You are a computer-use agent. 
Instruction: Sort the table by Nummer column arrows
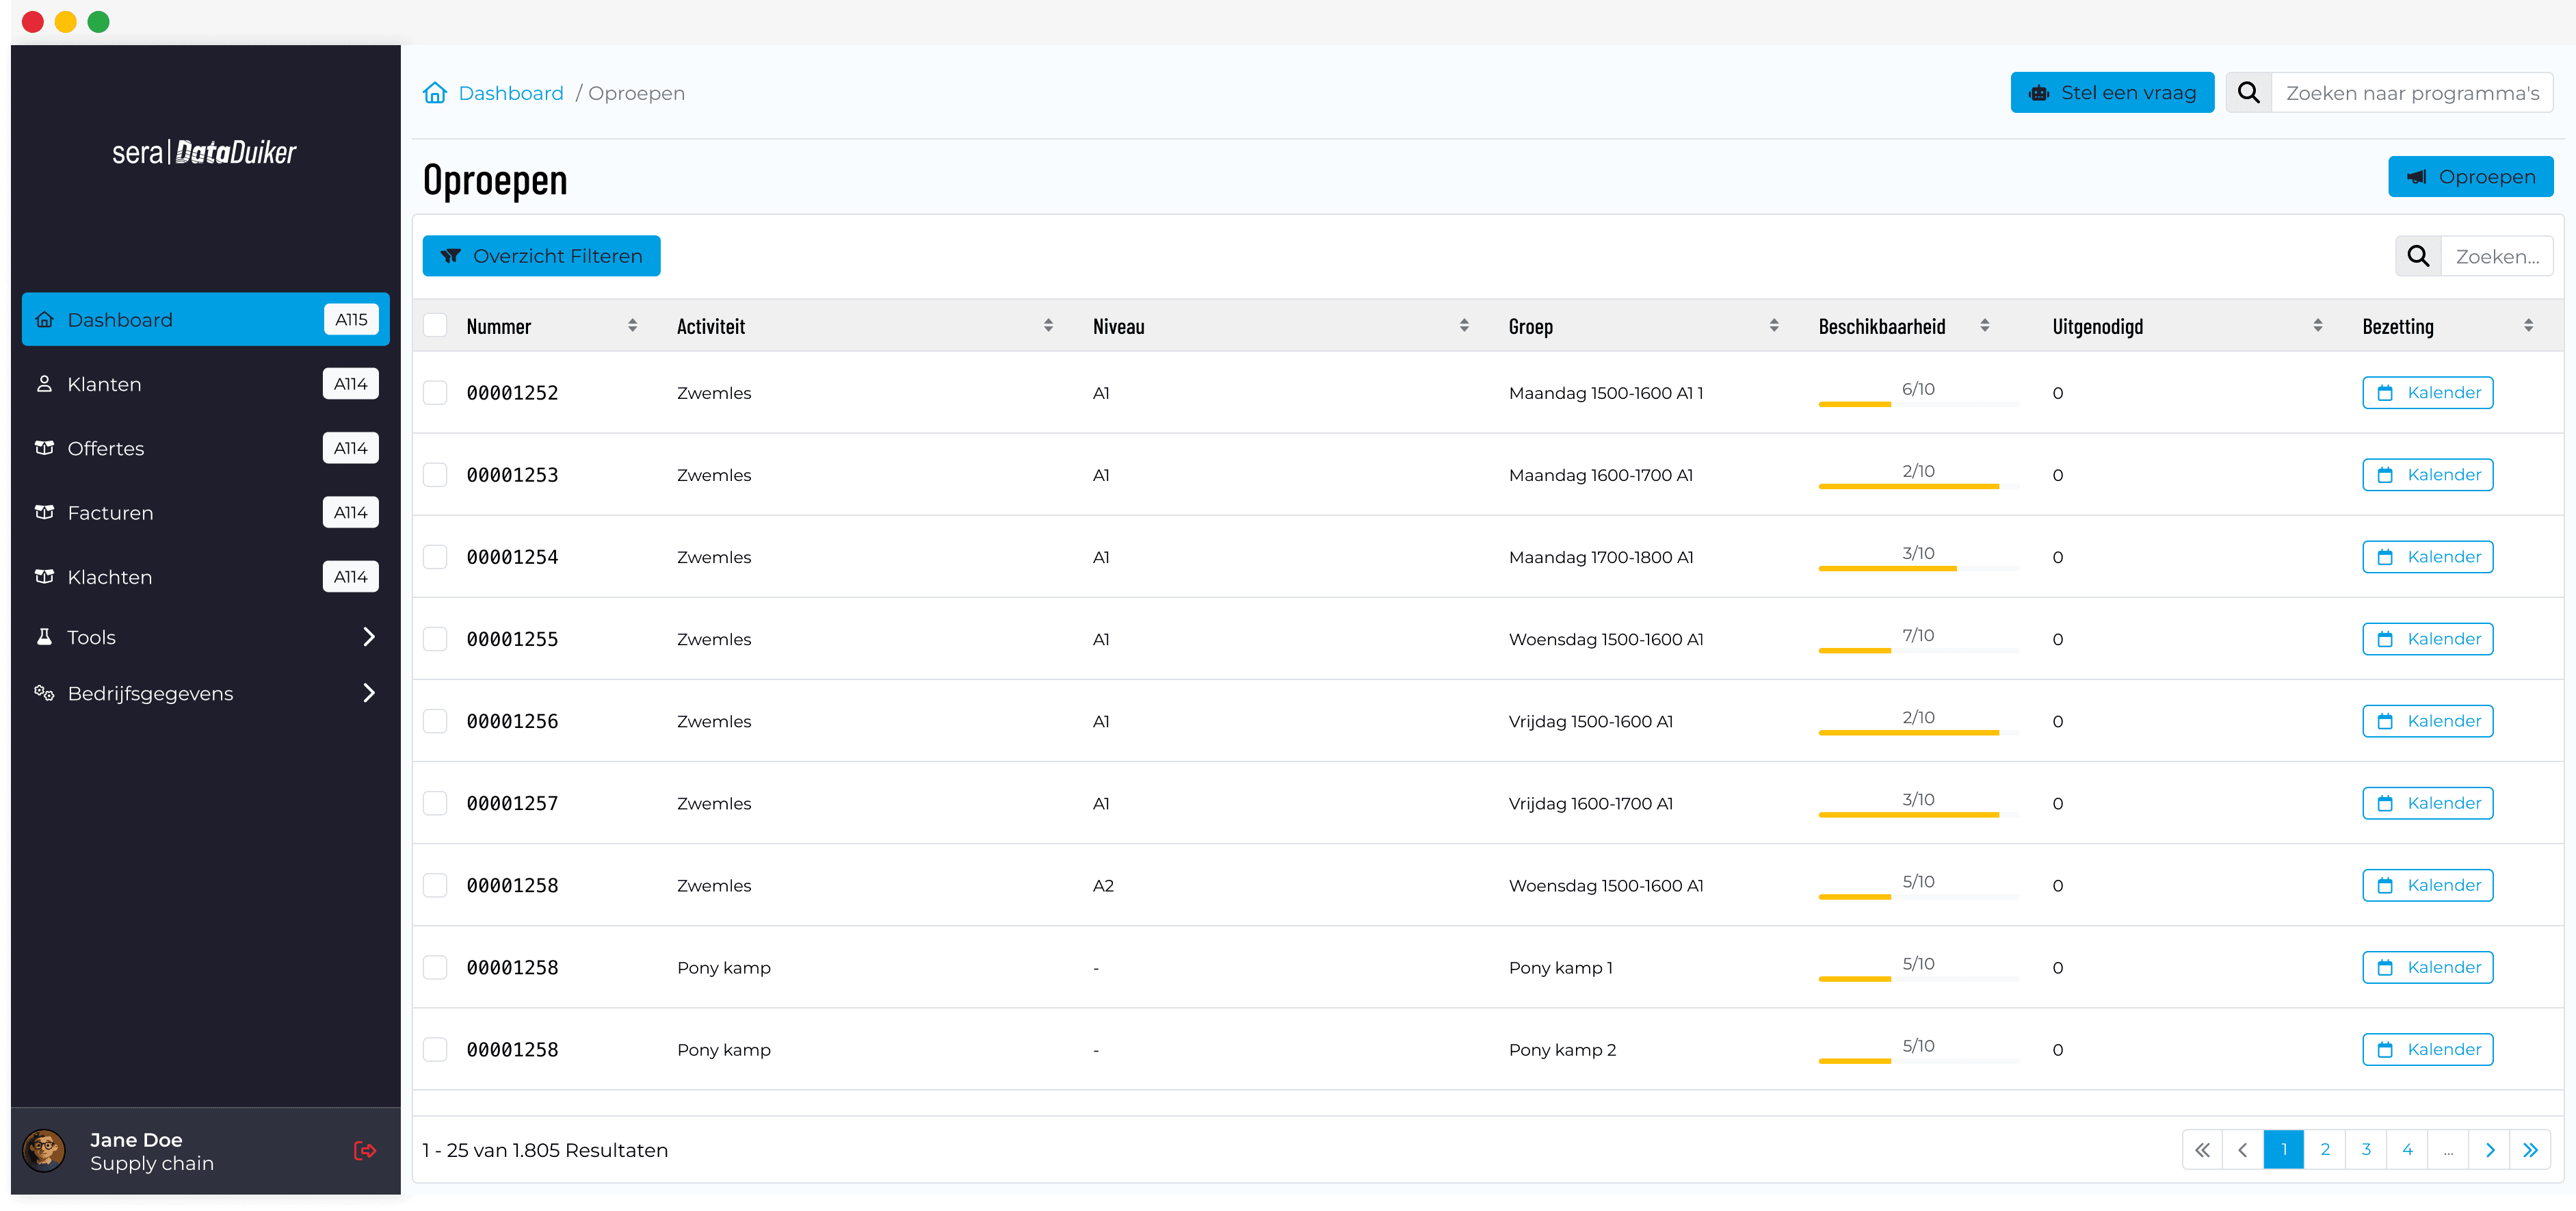632,326
